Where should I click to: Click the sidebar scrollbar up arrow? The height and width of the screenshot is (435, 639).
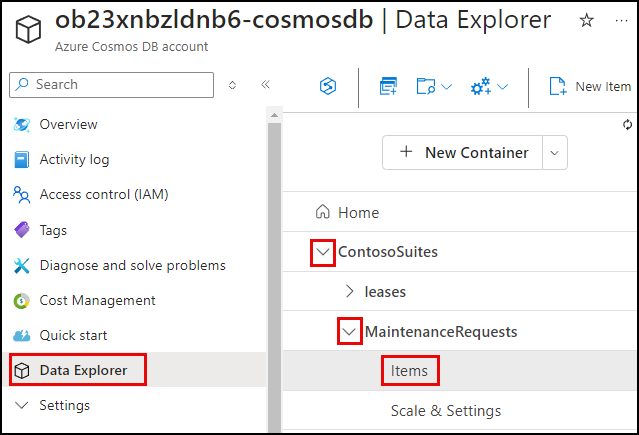pos(274,115)
